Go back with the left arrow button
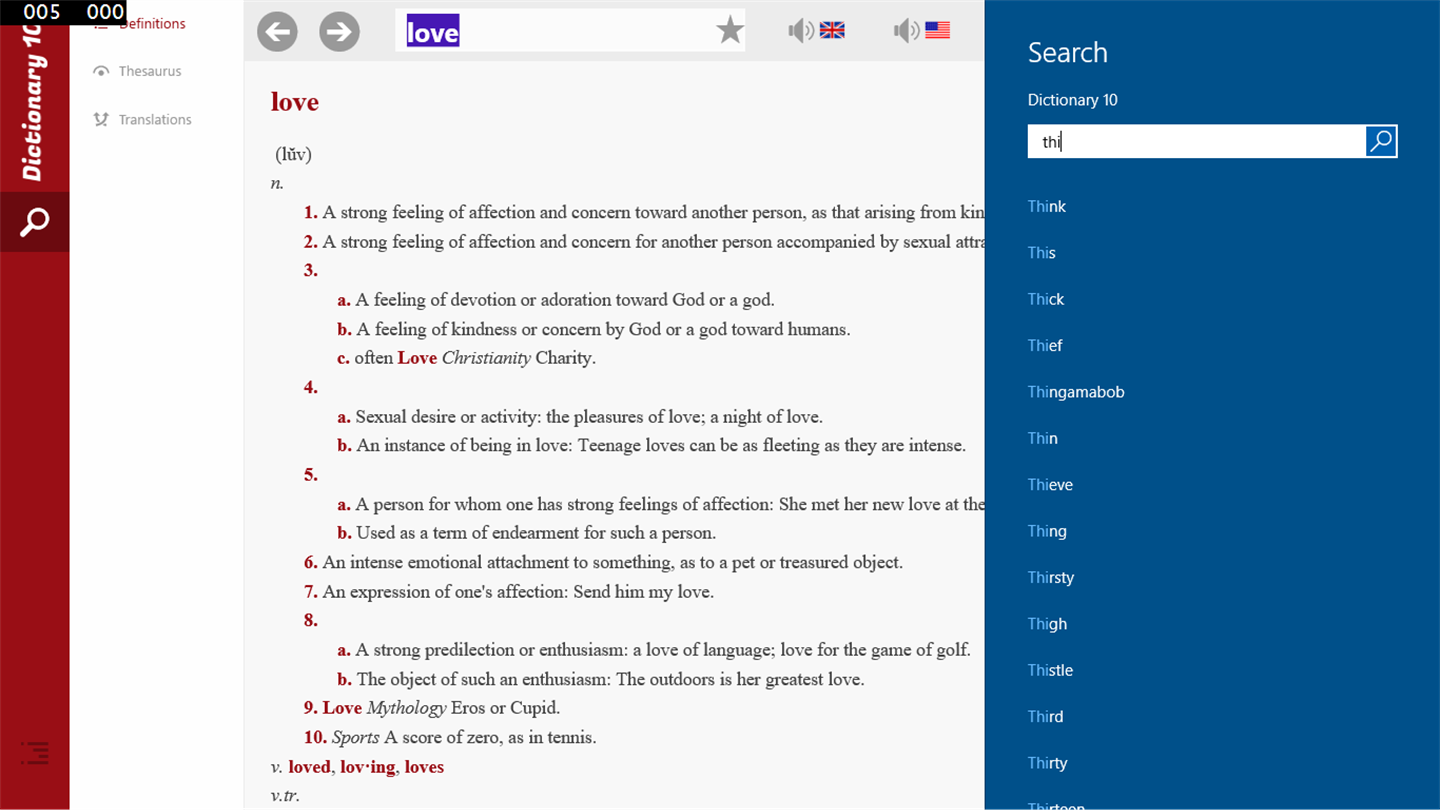 coord(277,31)
